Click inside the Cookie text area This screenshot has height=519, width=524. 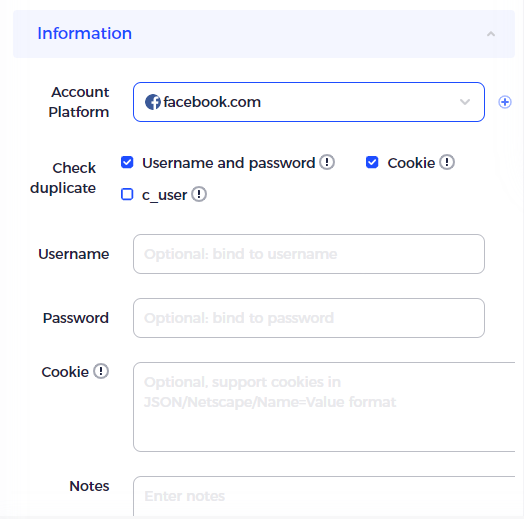click(324, 407)
